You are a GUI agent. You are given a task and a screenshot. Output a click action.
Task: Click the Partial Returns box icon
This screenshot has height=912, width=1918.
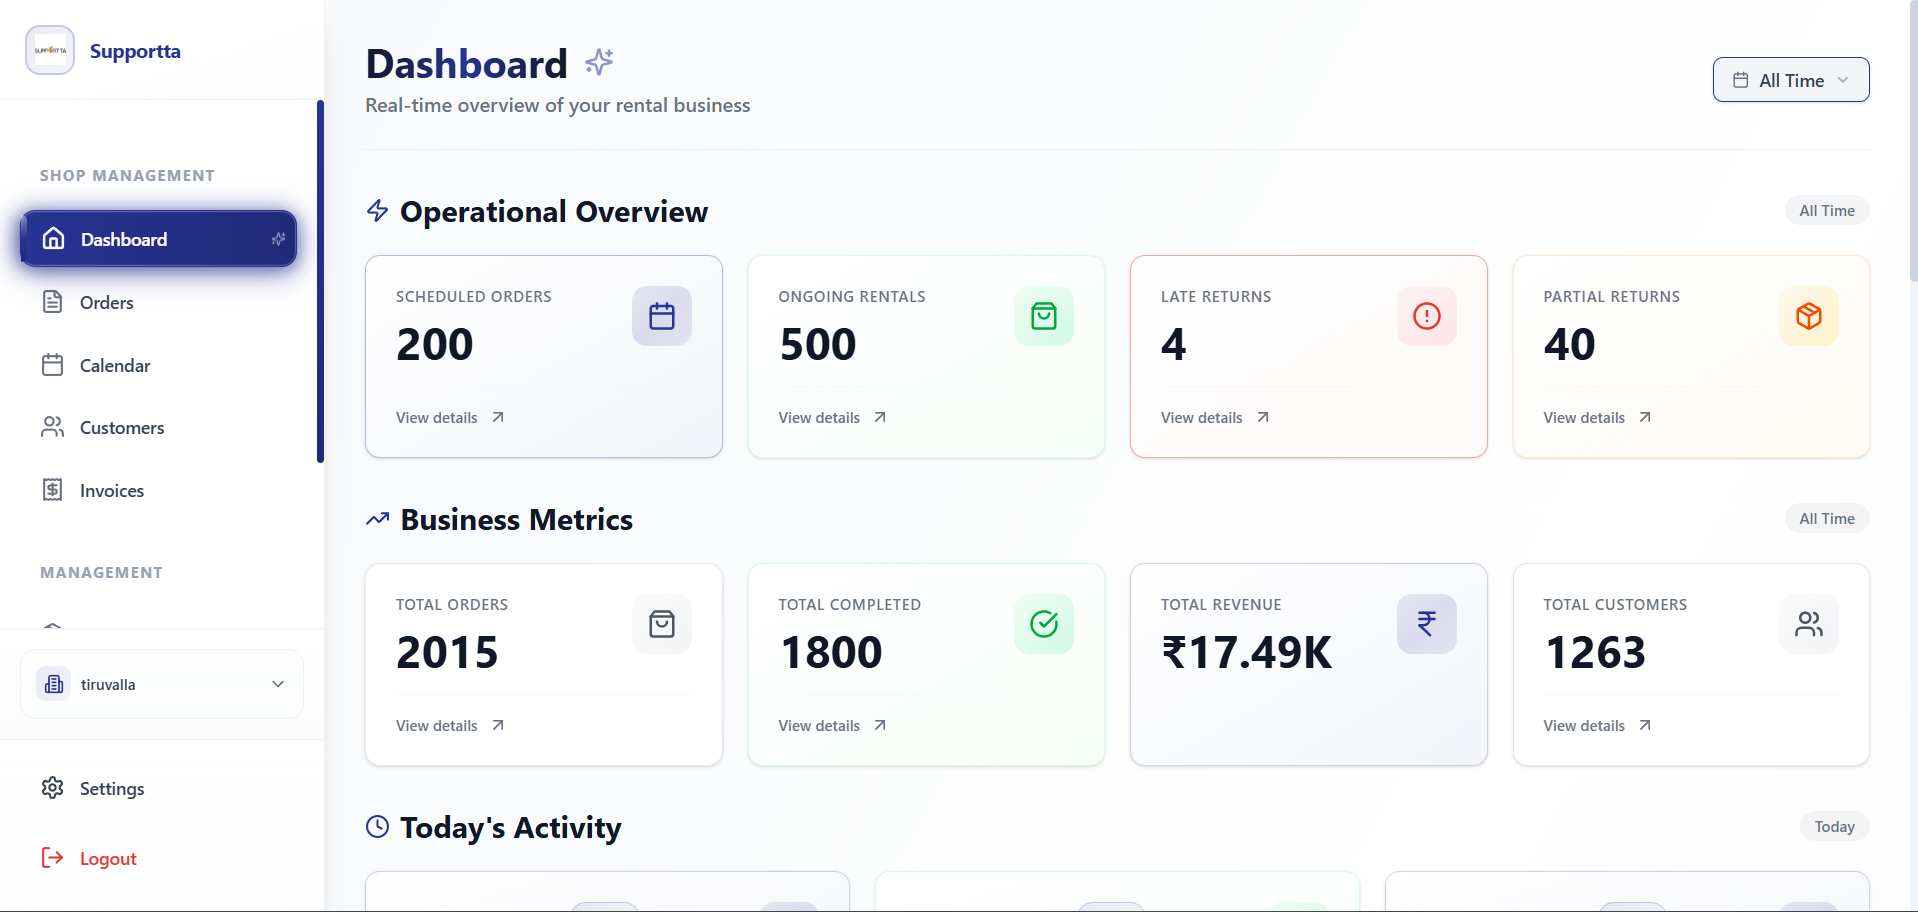pos(1808,316)
